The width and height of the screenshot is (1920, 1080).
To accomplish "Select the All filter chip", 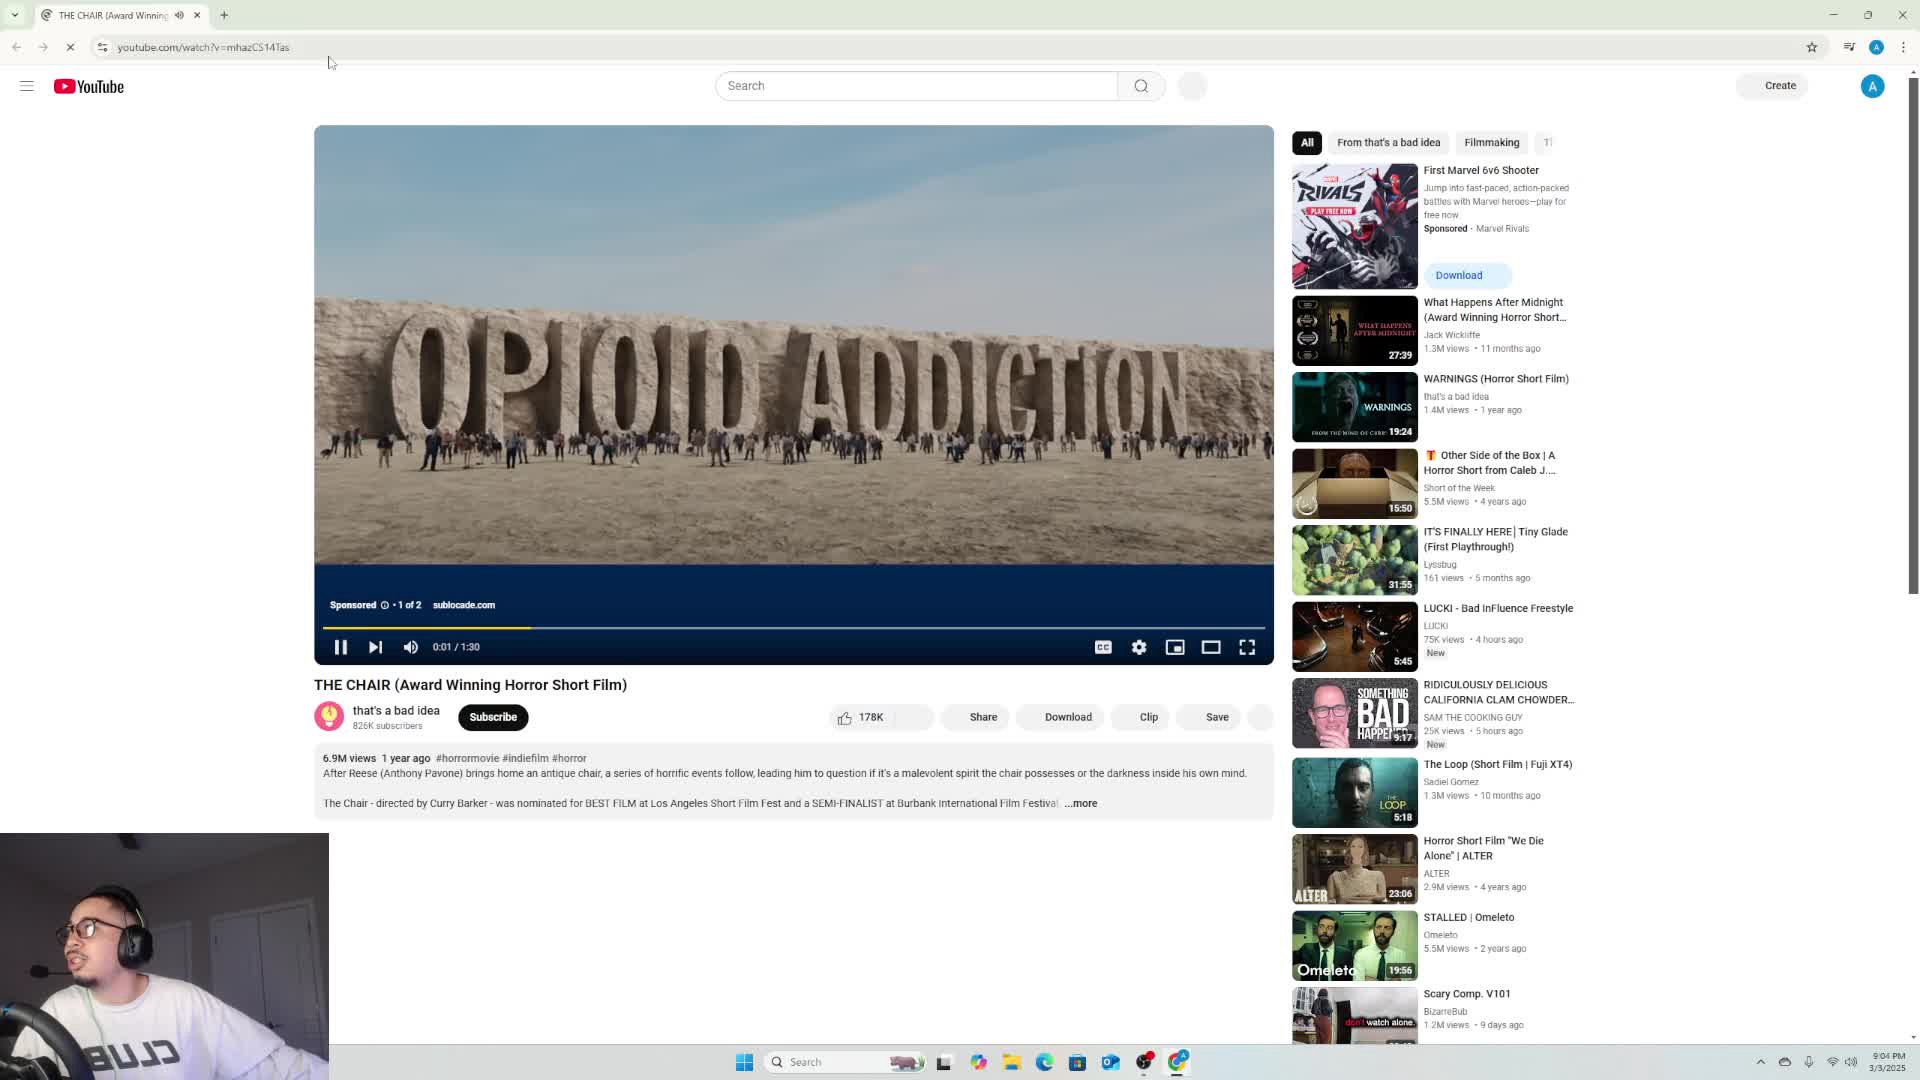I will point(1307,142).
